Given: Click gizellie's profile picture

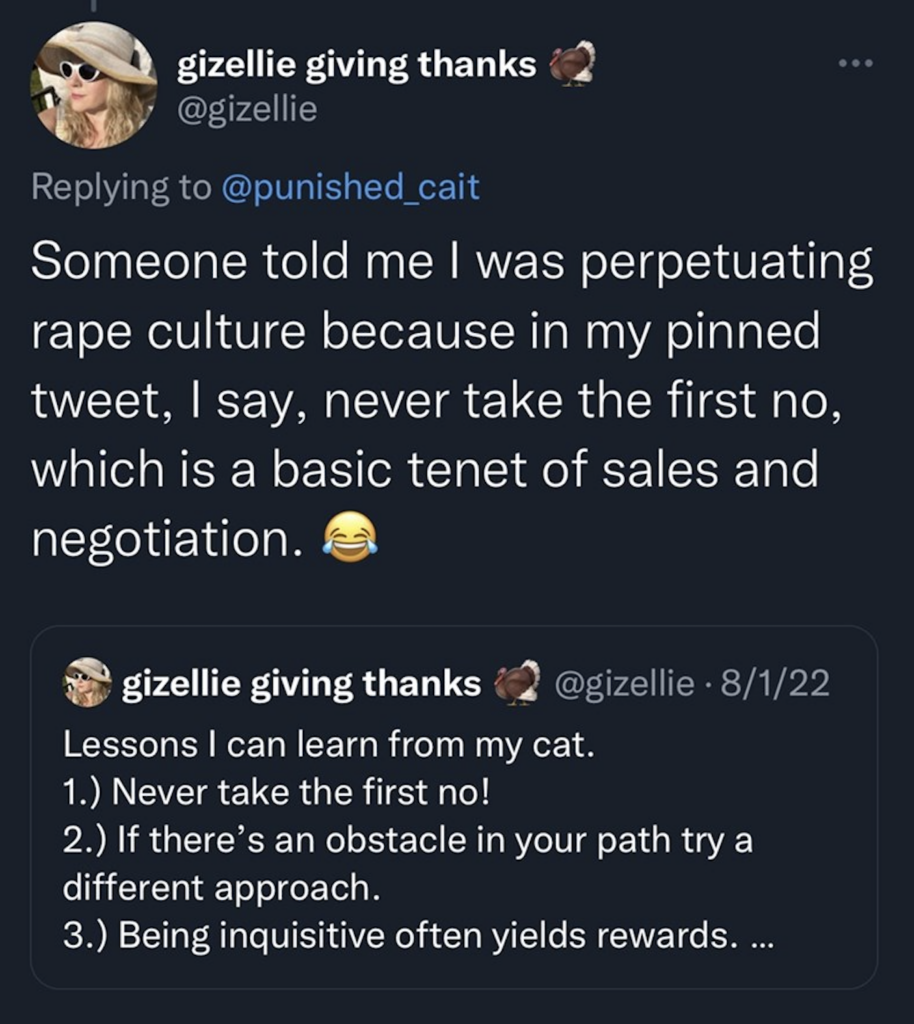Looking at the screenshot, I should pos(90,80).
